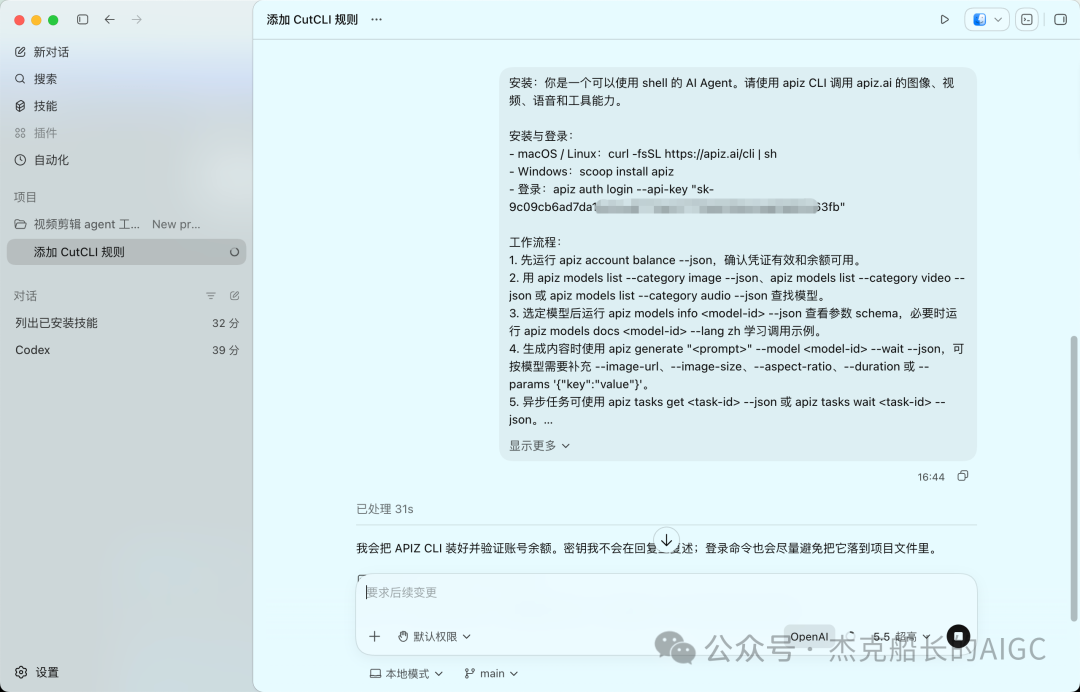Open the main branch dropdown
Screen dimensions: 1080x692
[491, 673]
